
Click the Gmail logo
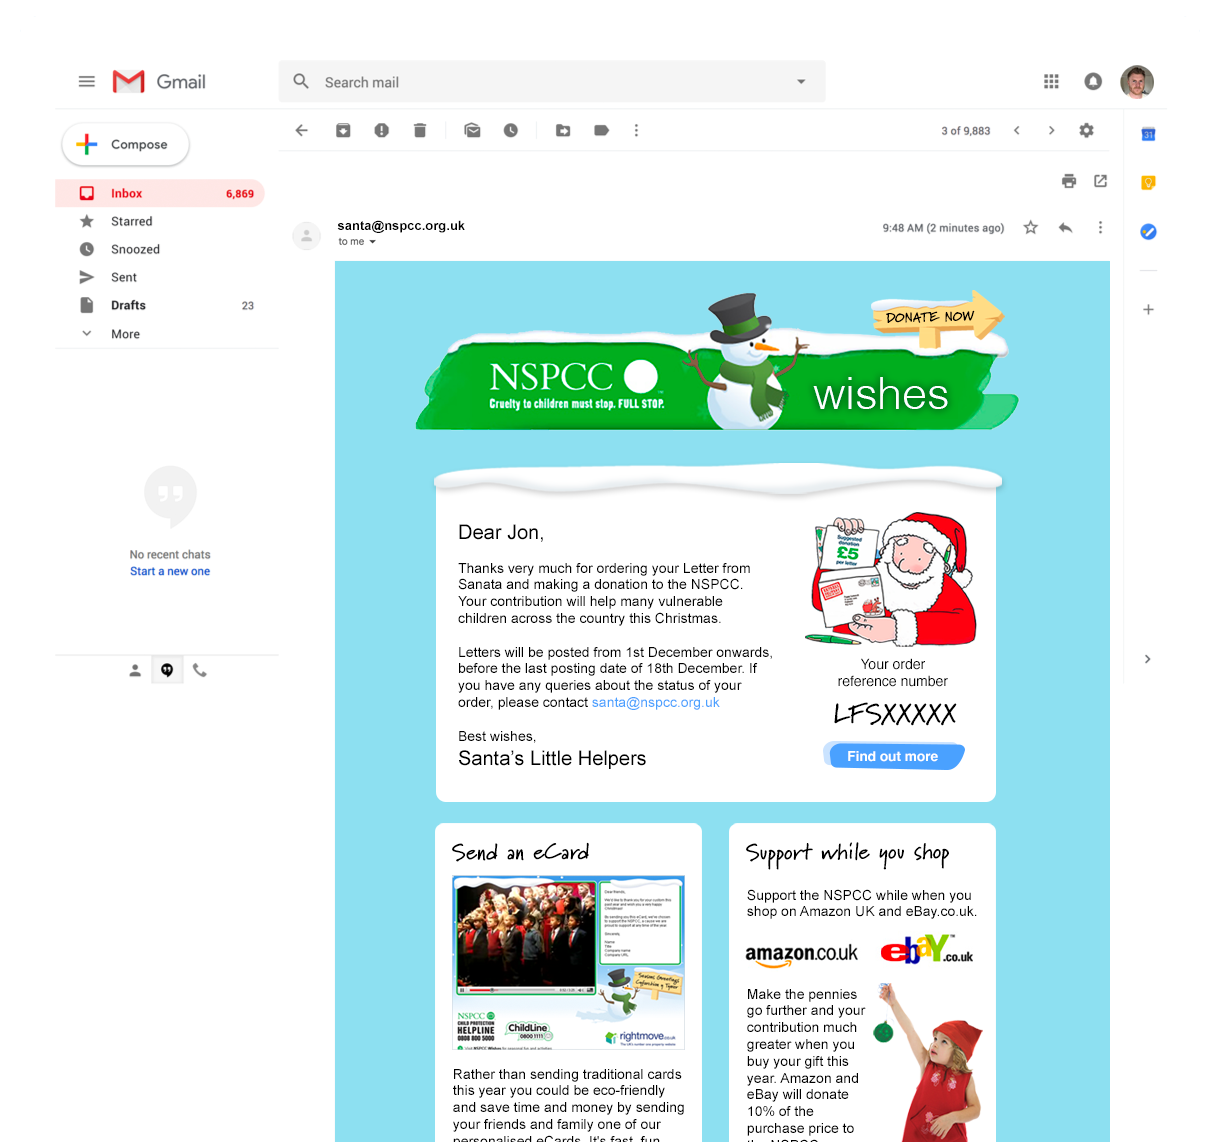[x=160, y=82]
